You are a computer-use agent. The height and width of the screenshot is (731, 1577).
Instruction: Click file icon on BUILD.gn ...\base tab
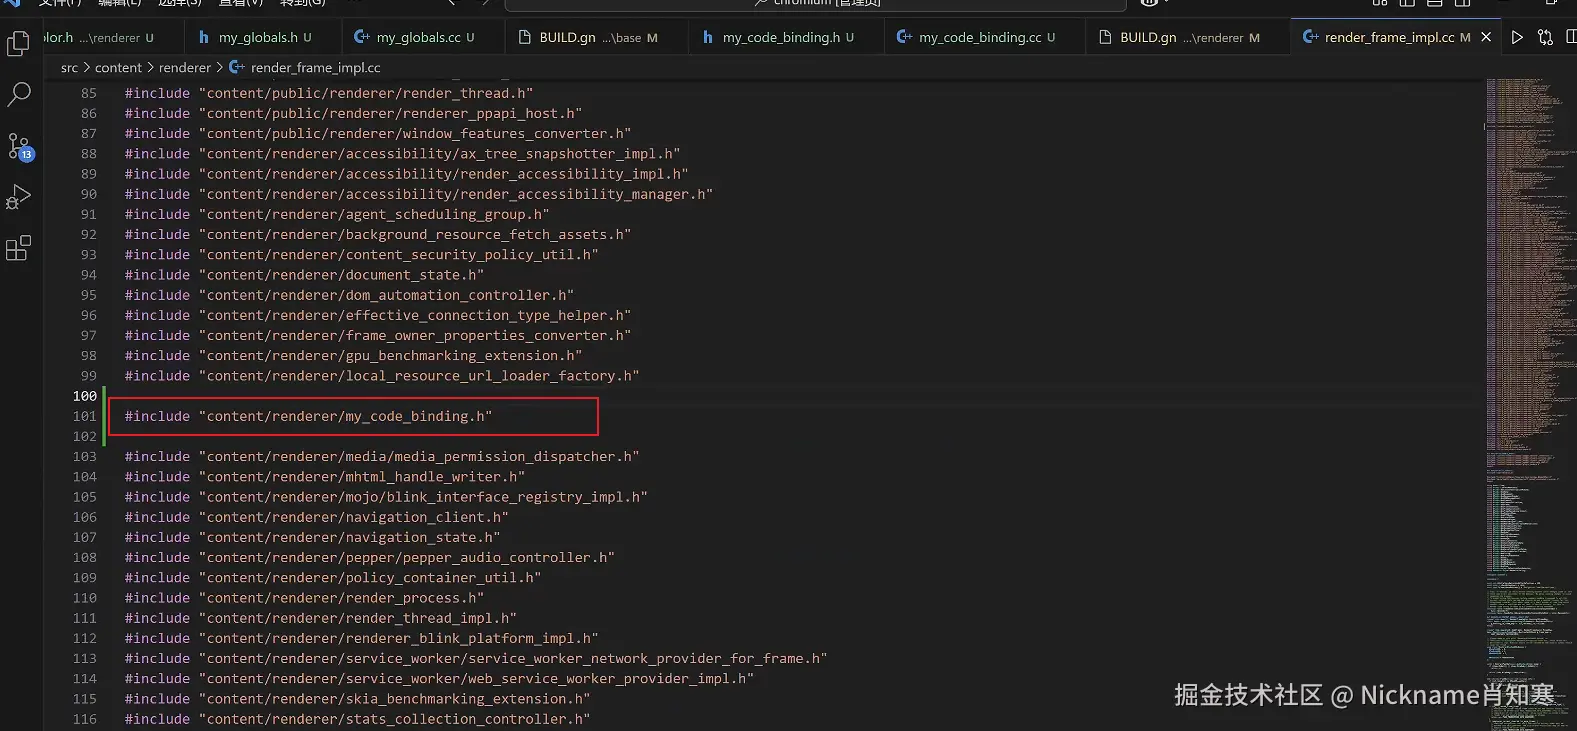(x=525, y=37)
